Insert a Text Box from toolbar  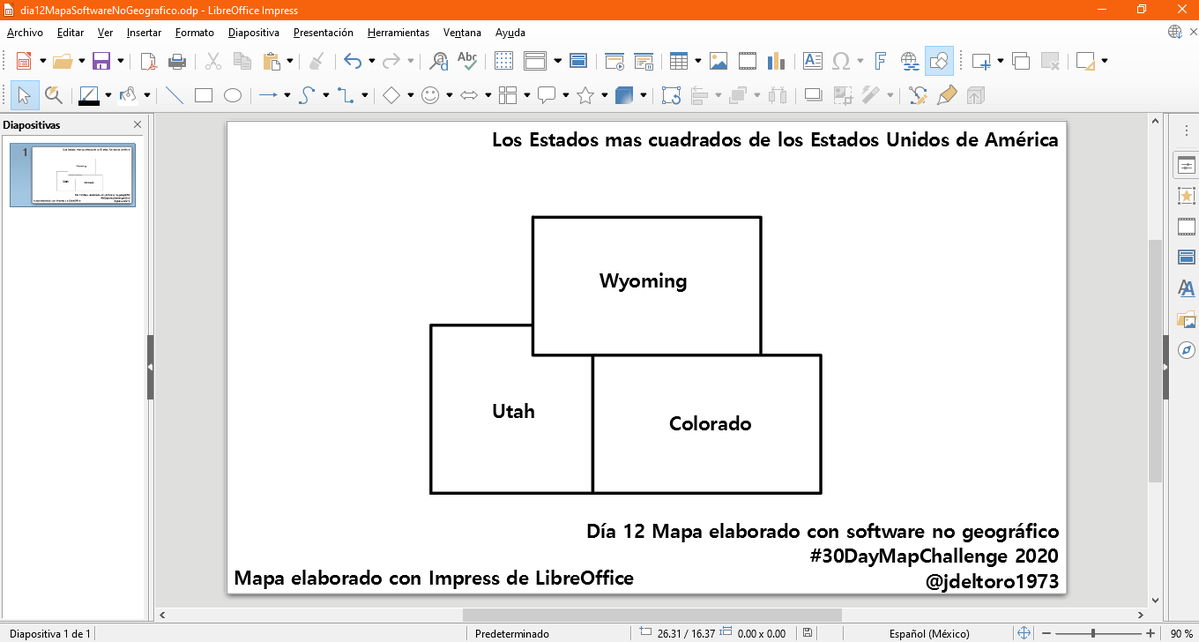click(x=812, y=61)
